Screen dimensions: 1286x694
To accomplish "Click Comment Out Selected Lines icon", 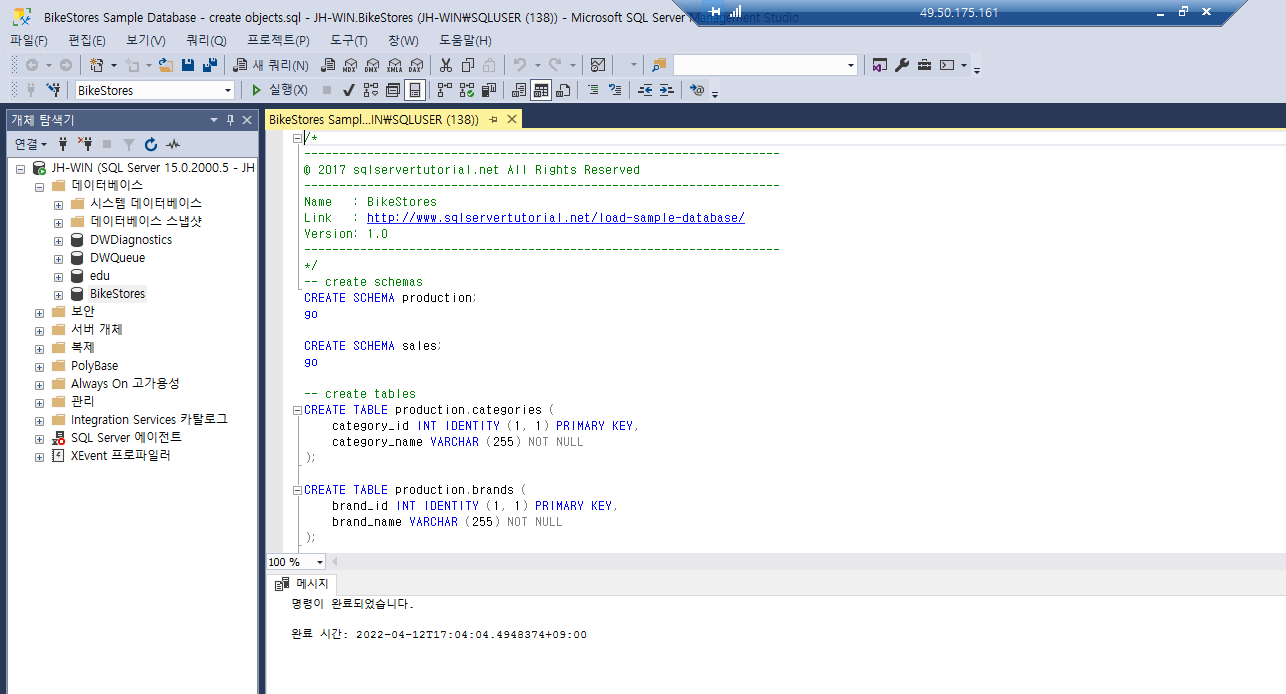I will tap(593, 90).
